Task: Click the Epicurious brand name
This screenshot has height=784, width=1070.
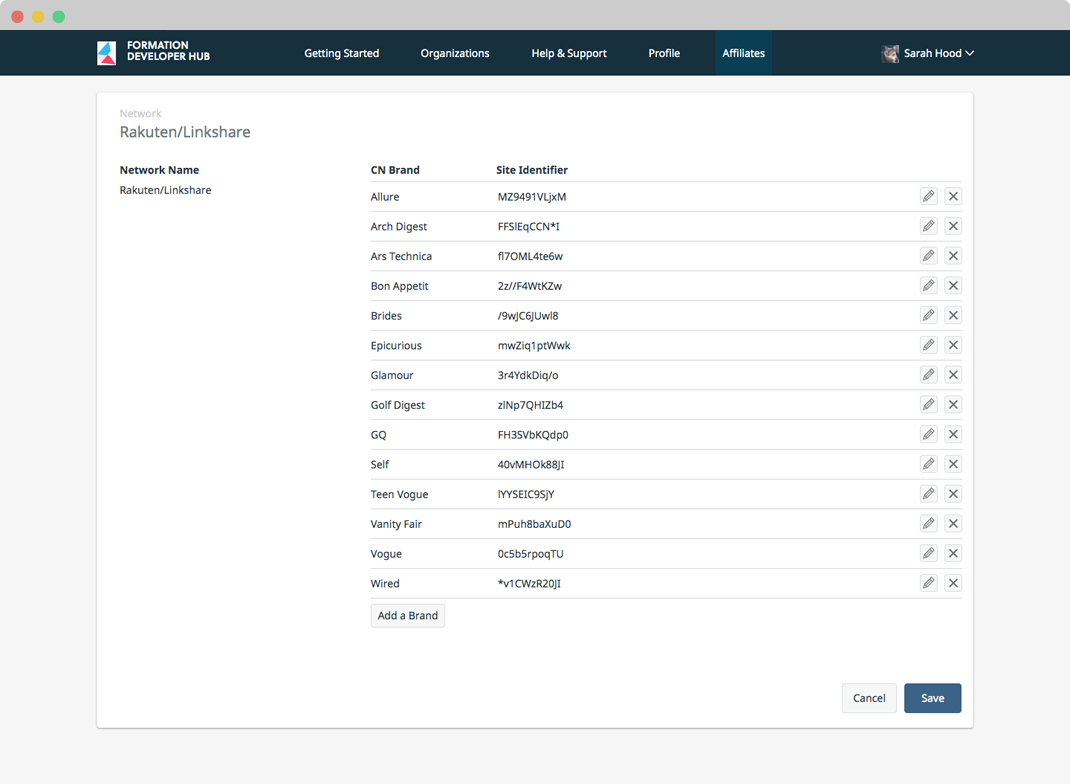Action: (x=396, y=345)
